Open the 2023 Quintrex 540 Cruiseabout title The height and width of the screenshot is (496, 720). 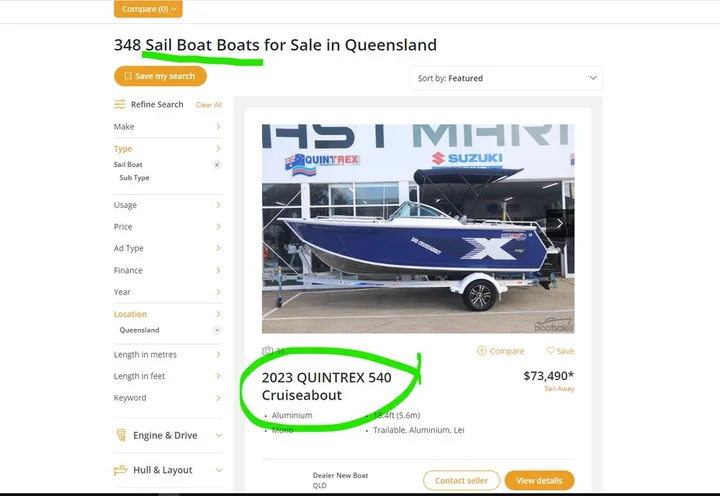click(x=326, y=386)
